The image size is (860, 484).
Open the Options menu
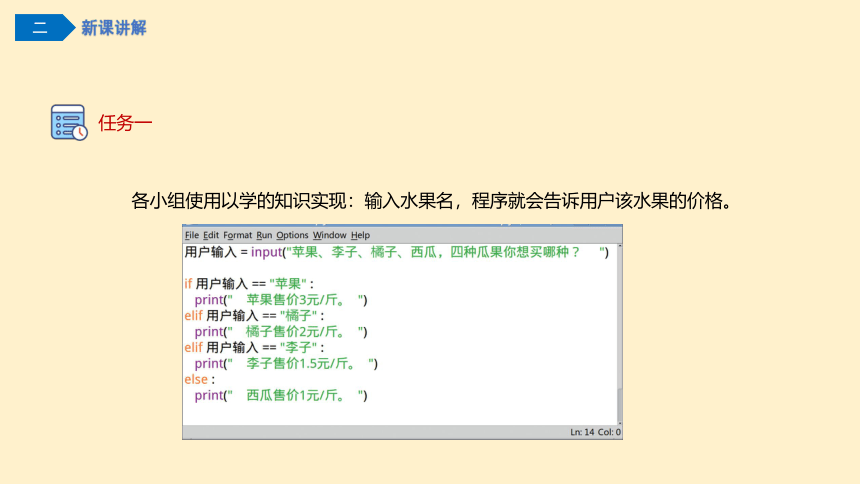292,235
